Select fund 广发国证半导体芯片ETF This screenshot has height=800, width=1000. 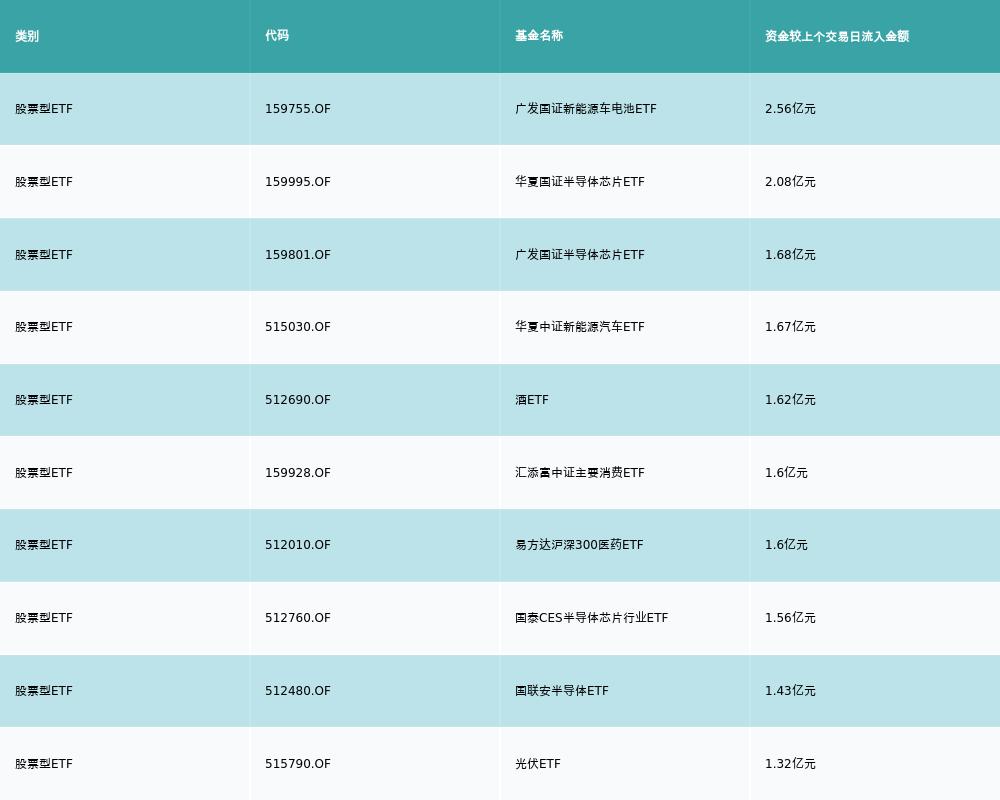click(580, 255)
